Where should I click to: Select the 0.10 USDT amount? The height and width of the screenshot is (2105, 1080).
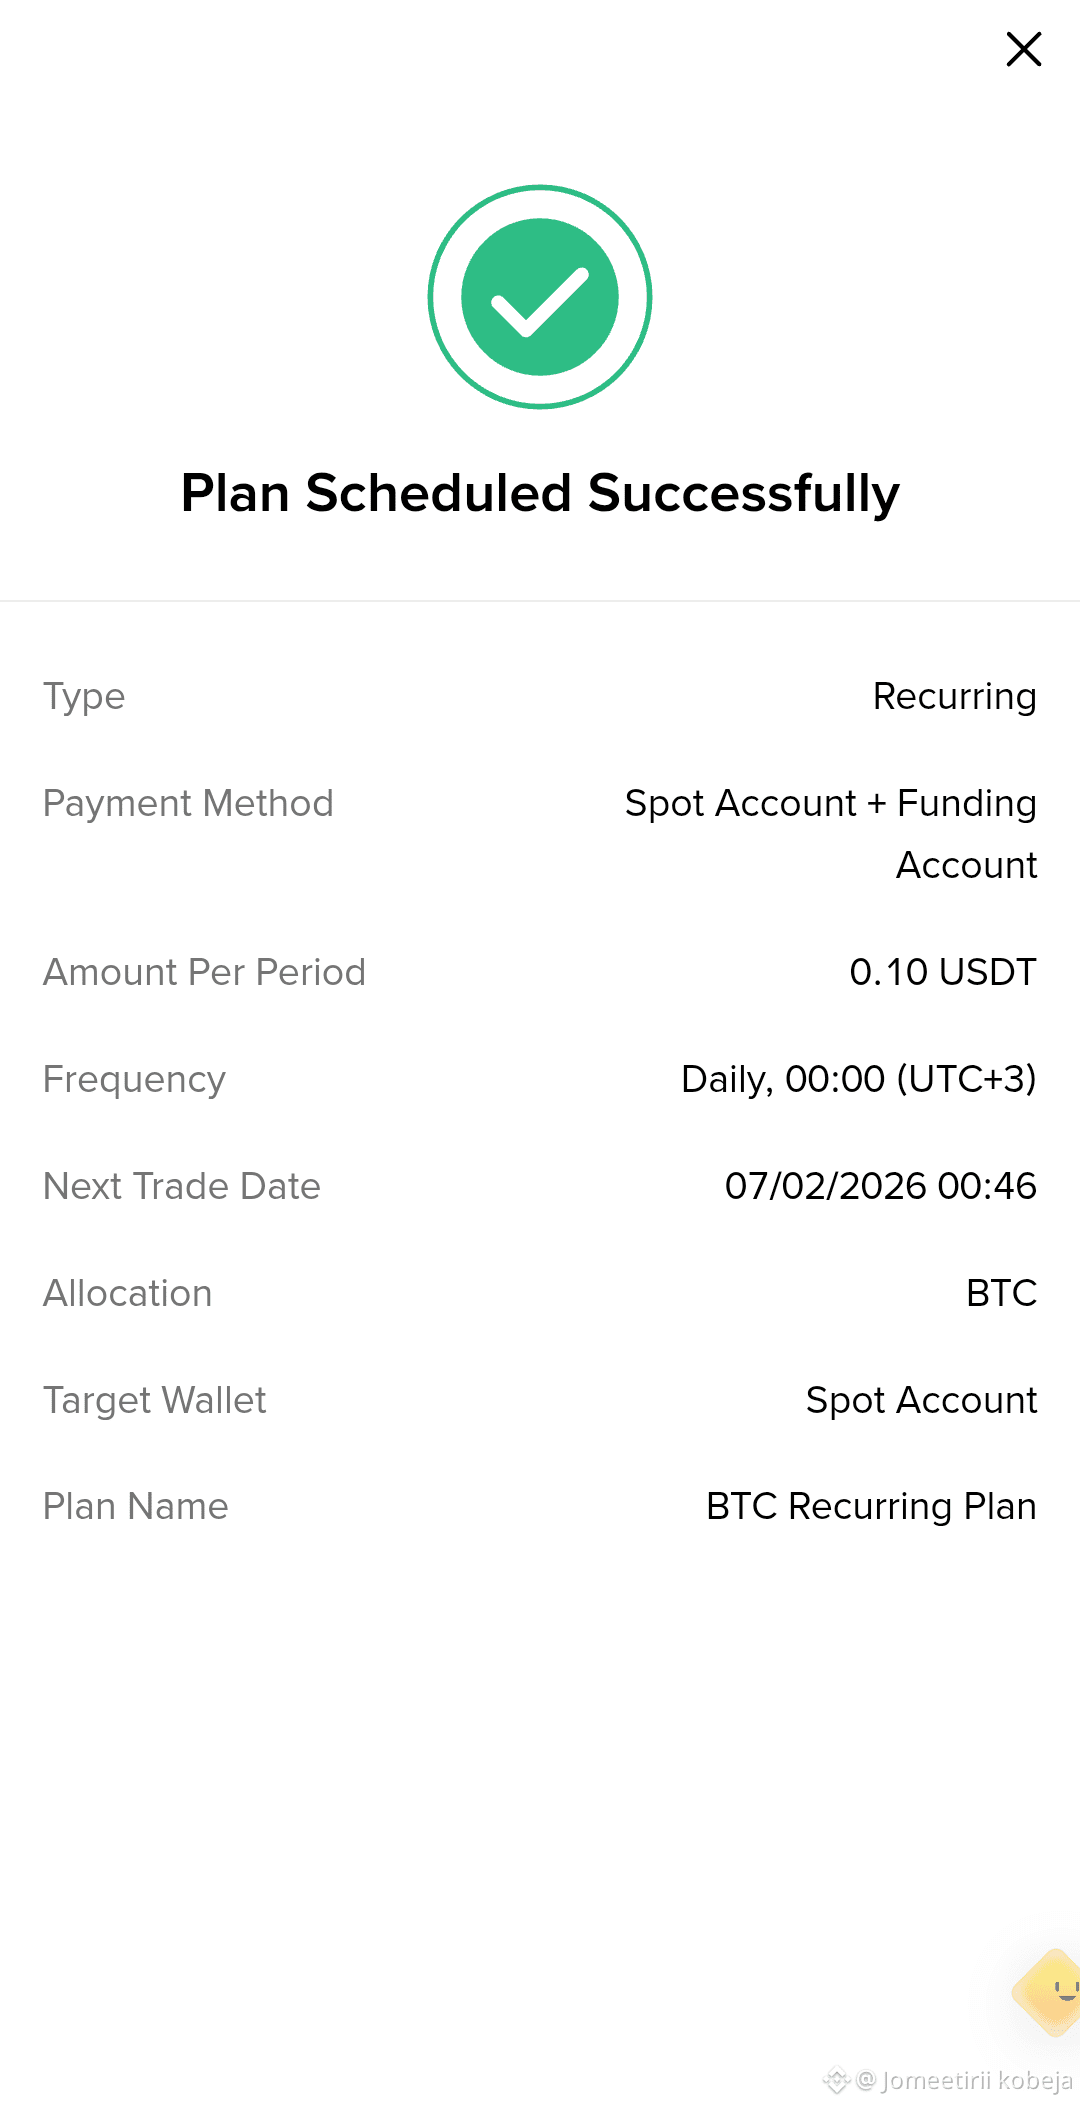point(943,972)
